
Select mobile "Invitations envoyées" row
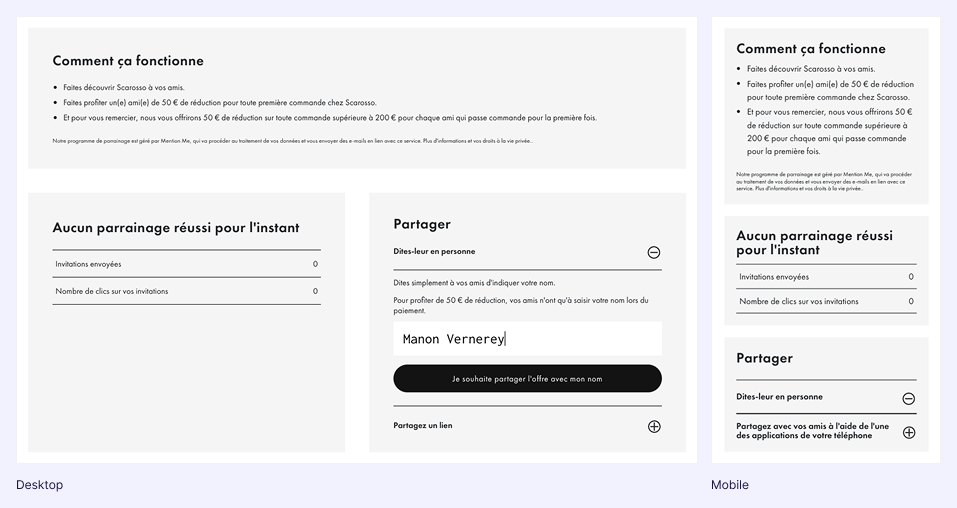[825, 277]
